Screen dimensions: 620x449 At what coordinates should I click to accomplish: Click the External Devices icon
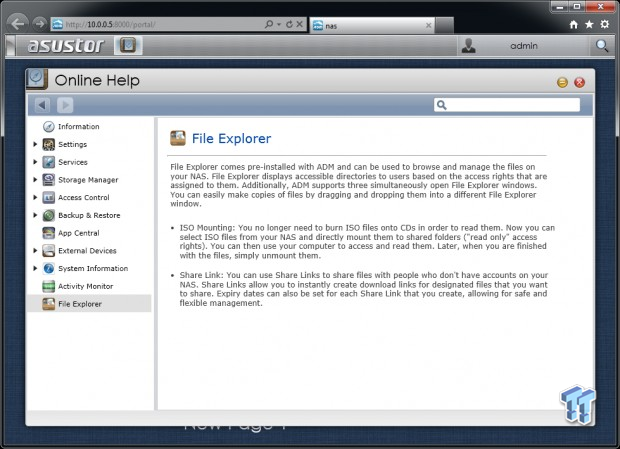click(49, 251)
